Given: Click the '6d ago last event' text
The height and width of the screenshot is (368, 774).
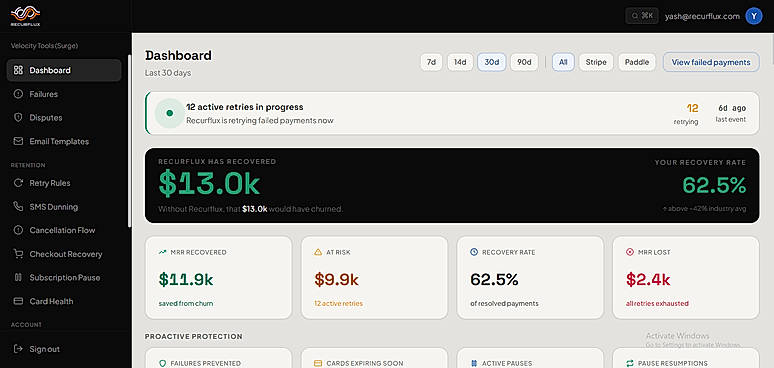Looking at the screenshot, I should pyautogui.click(x=731, y=113).
